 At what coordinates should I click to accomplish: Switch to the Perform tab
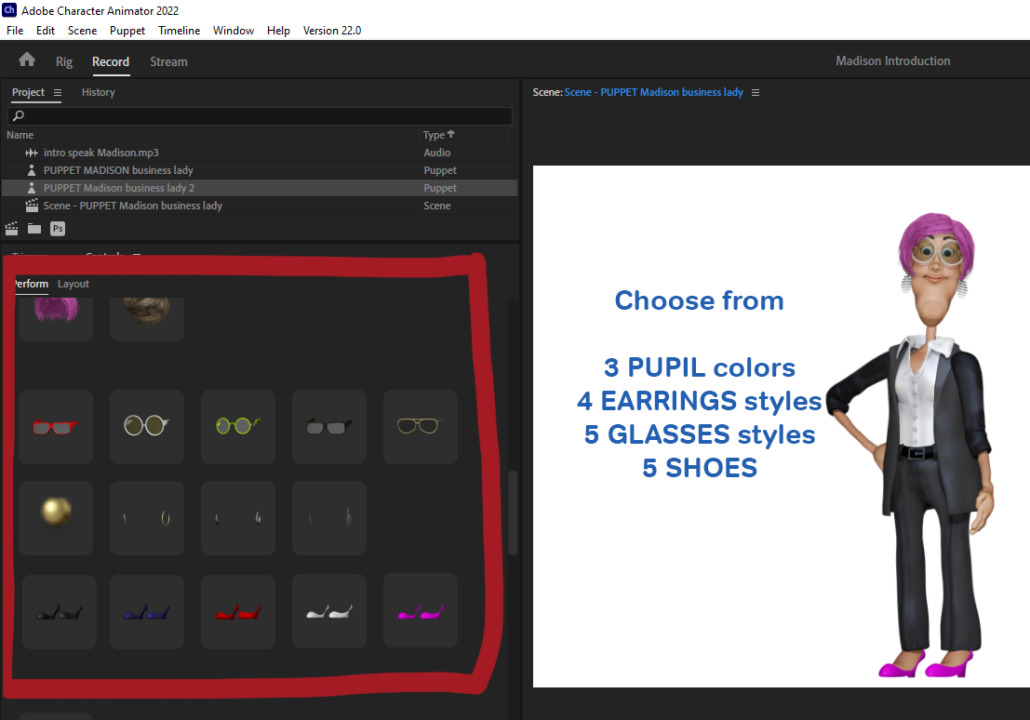click(31, 284)
